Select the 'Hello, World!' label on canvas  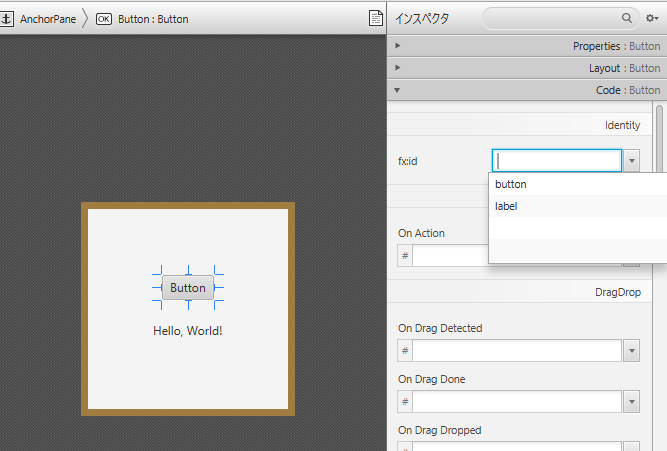tap(188, 331)
